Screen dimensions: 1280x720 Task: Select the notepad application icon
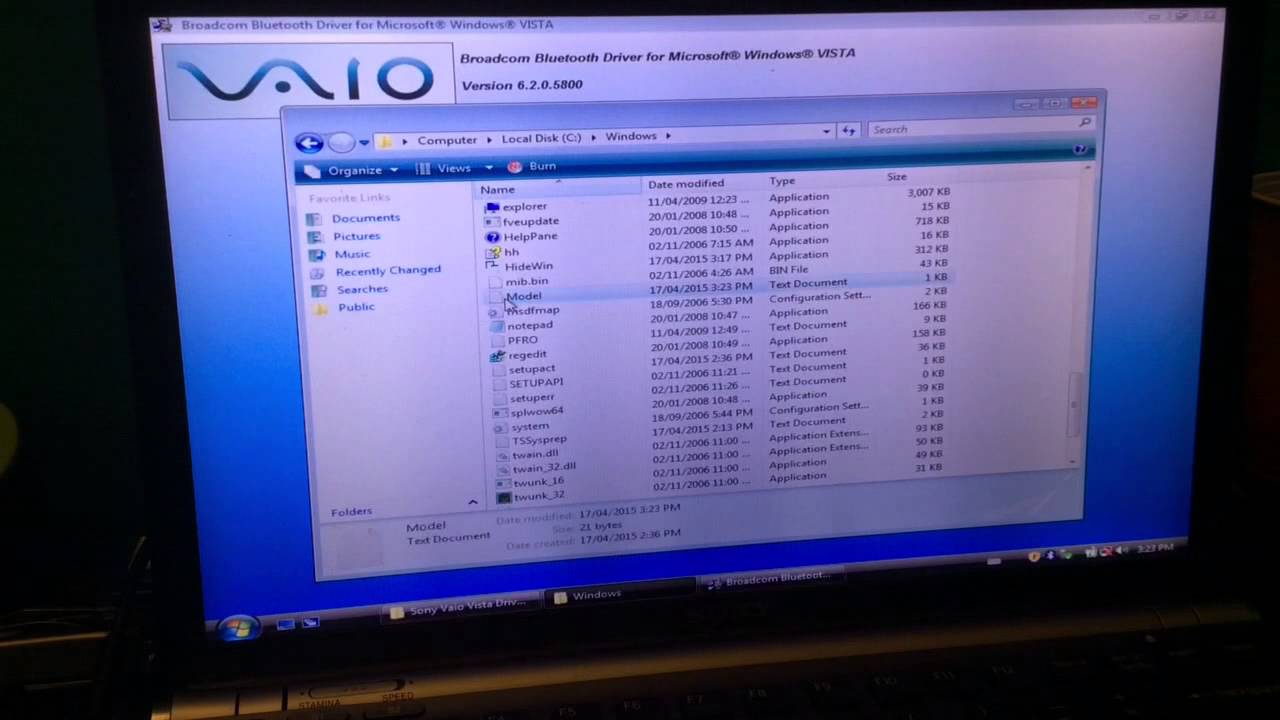[496, 326]
